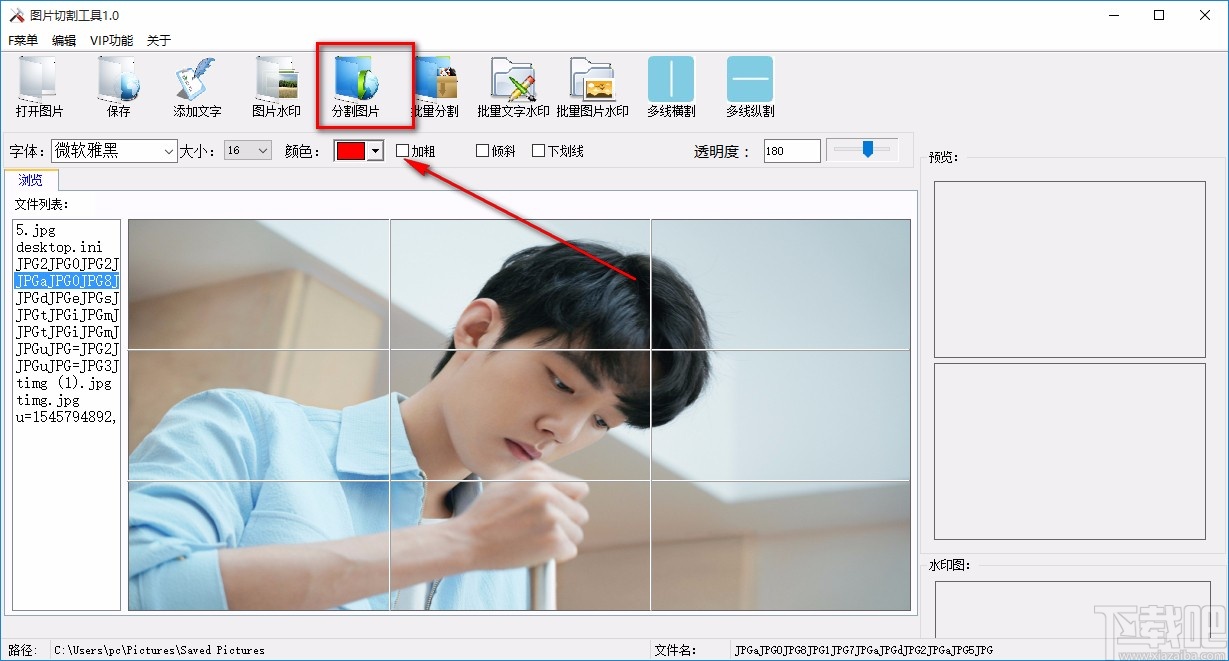
Task: Click the 保存 save icon
Action: click(118, 87)
